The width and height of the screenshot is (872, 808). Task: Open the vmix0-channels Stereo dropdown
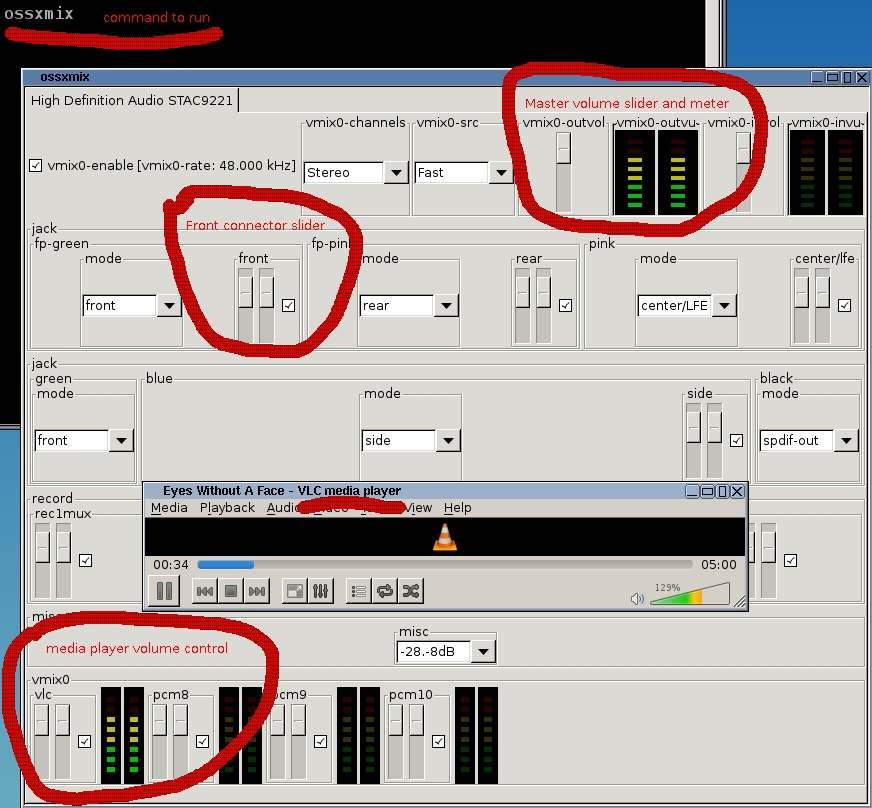tap(395, 172)
